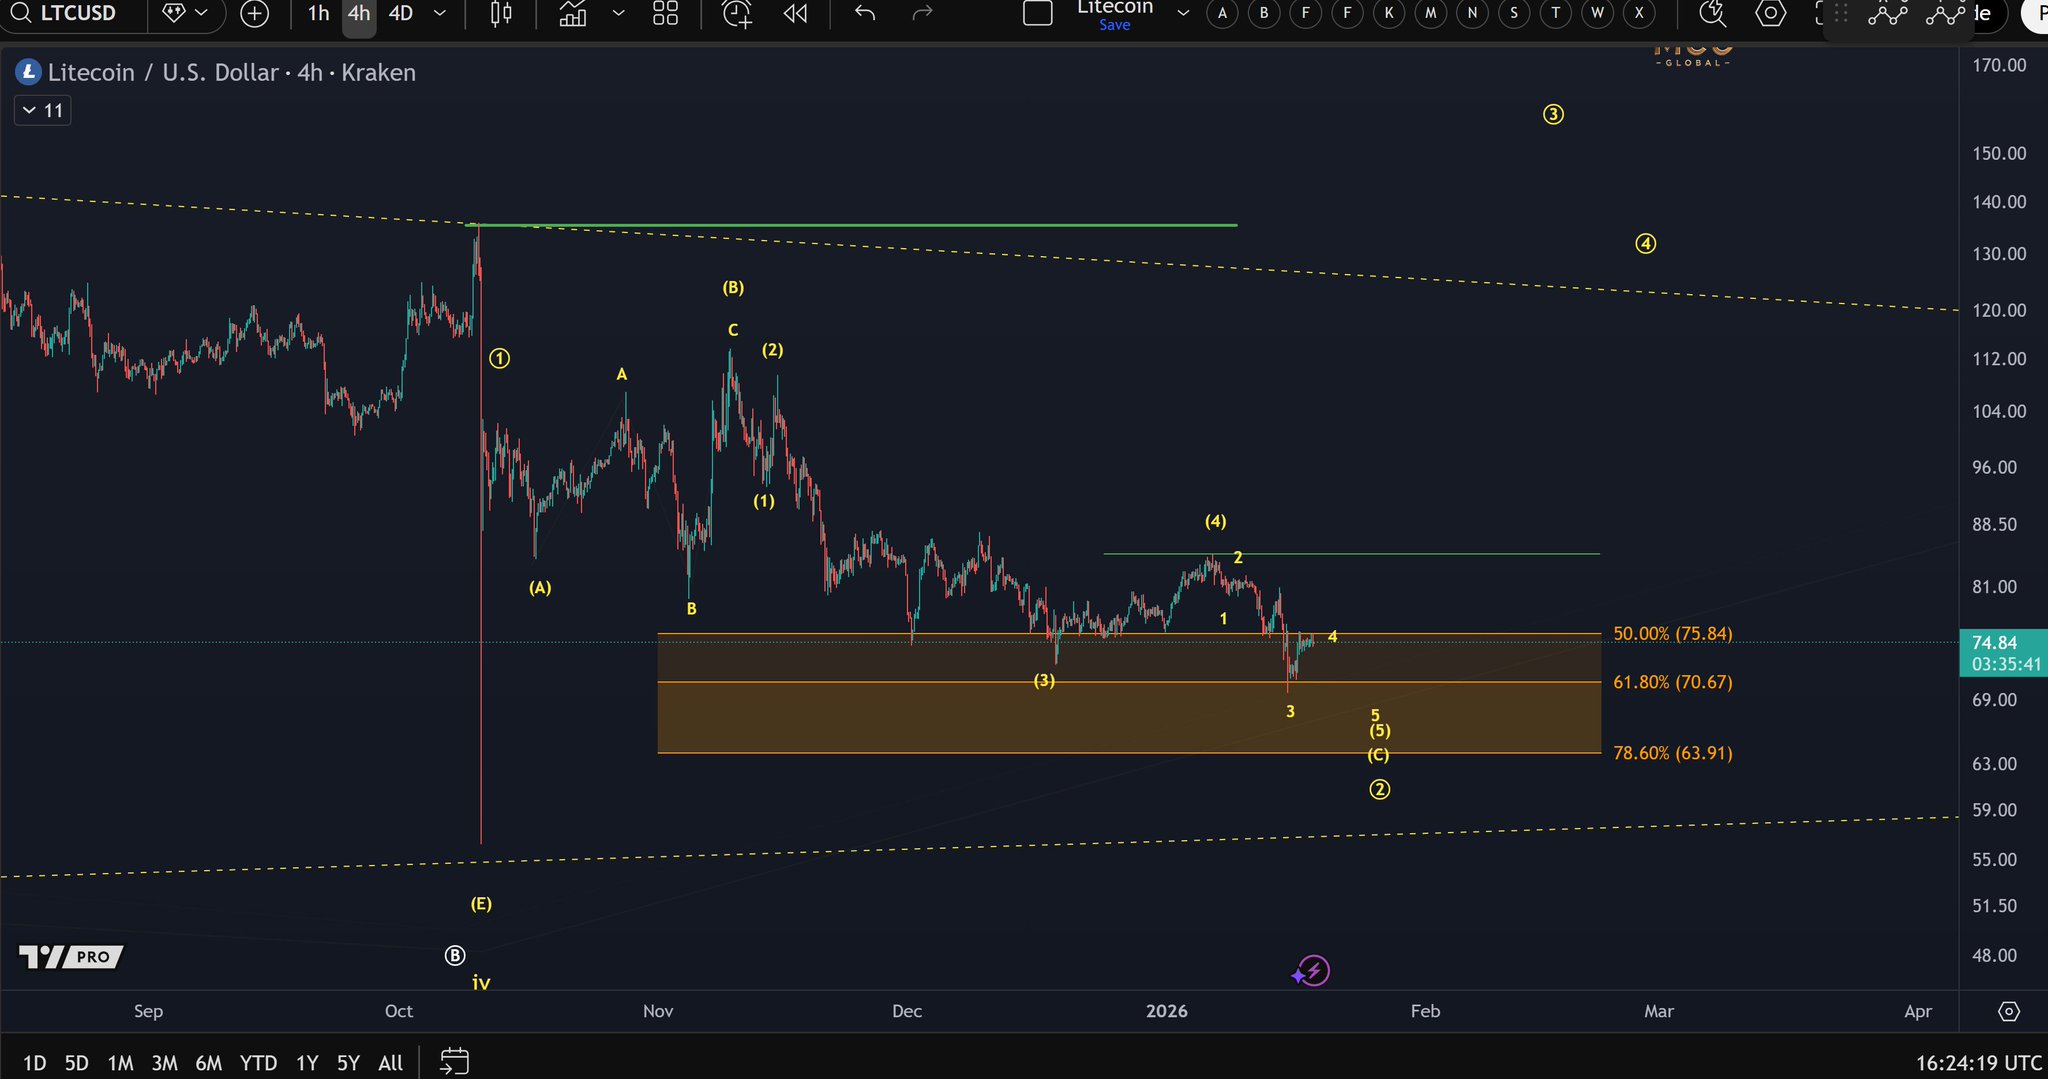Viewport: 2048px width, 1079px height.
Task: Click the Save link under Litecoin layout
Action: [1114, 25]
